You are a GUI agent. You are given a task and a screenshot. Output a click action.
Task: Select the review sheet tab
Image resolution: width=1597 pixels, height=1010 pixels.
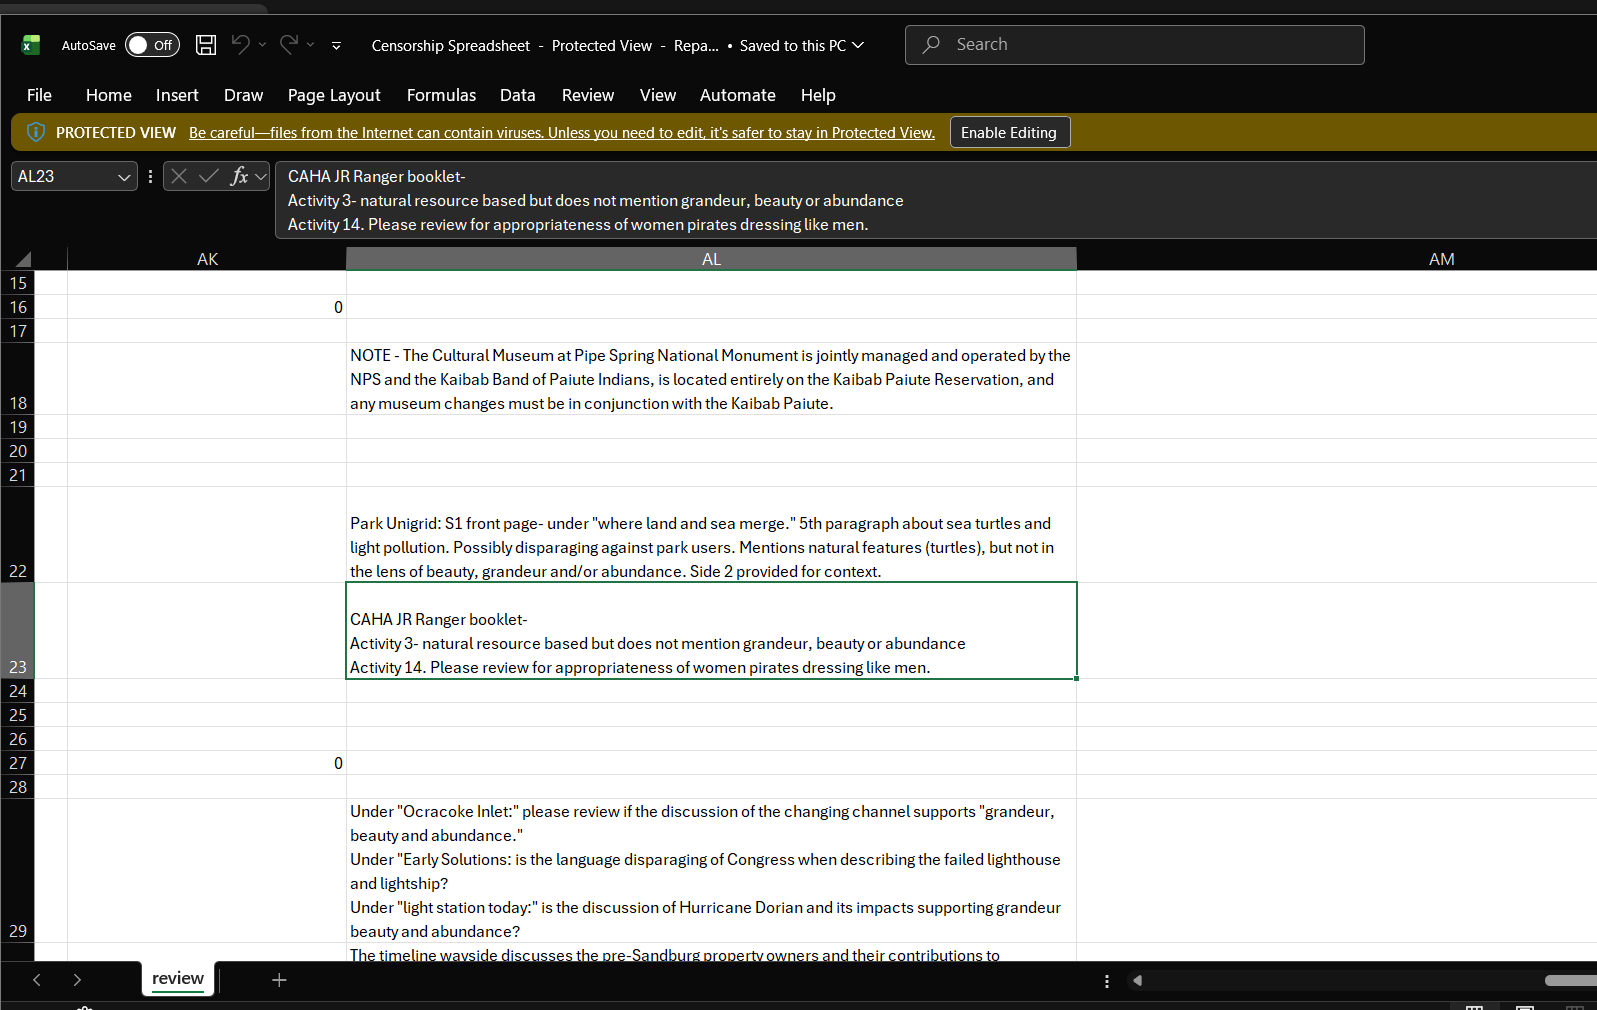click(x=178, y=979)
